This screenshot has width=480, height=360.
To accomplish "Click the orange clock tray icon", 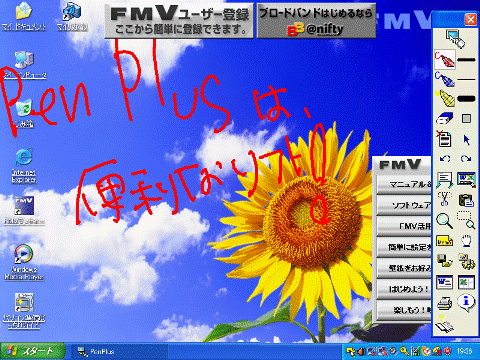I will [426, 351].
